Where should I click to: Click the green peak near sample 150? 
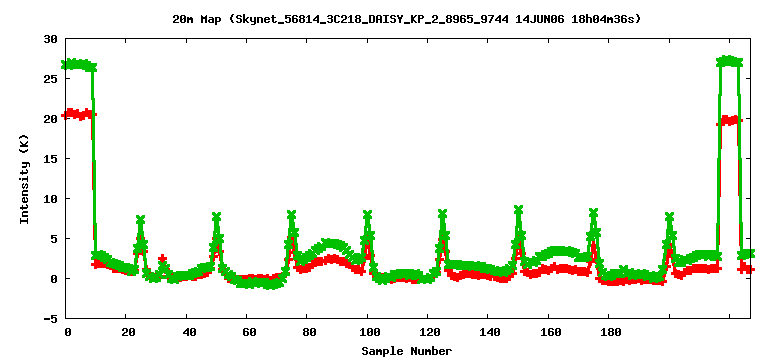pyautogui.click(x=518, y=210)
